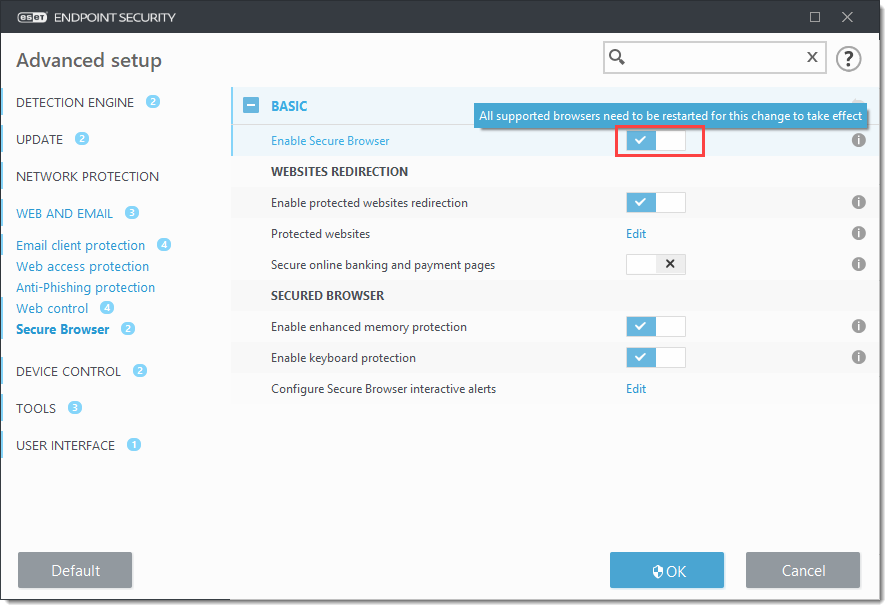Open help with the question mark icon

(849, 58)
